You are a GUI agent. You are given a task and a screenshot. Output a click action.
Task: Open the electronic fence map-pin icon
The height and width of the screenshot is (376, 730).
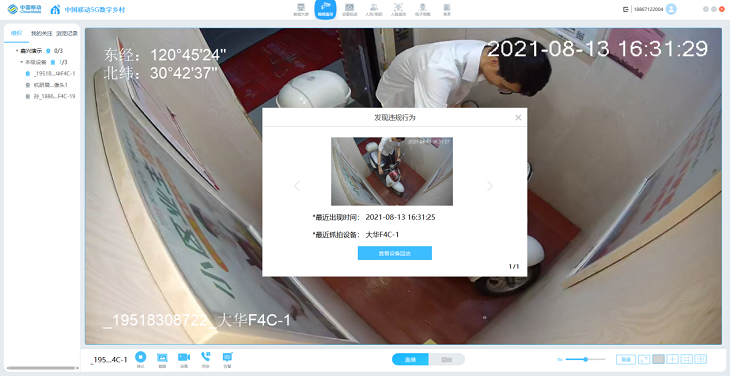tap(423, 9)
